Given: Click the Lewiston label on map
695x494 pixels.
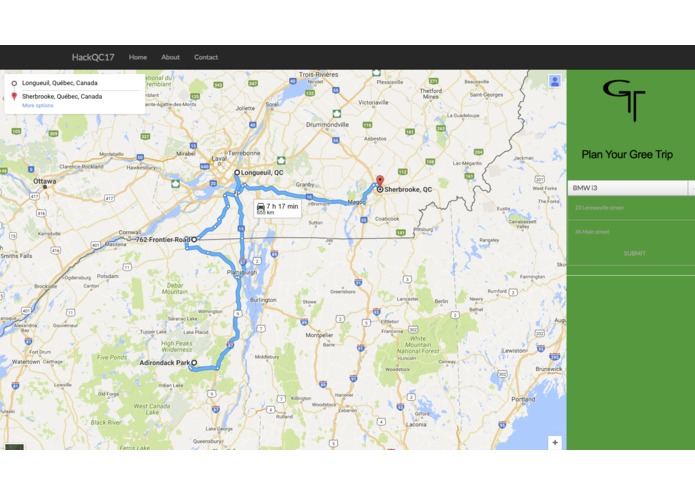Looking at the screenshot, I should (x=513, y=350).
